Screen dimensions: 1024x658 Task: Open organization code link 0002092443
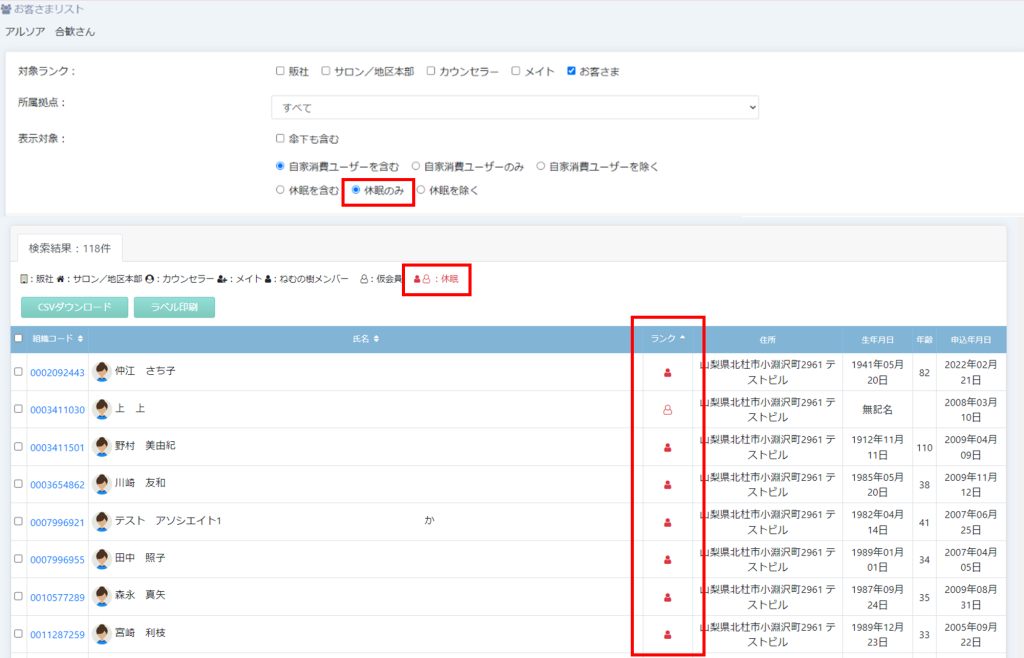[x=57, y=372]
